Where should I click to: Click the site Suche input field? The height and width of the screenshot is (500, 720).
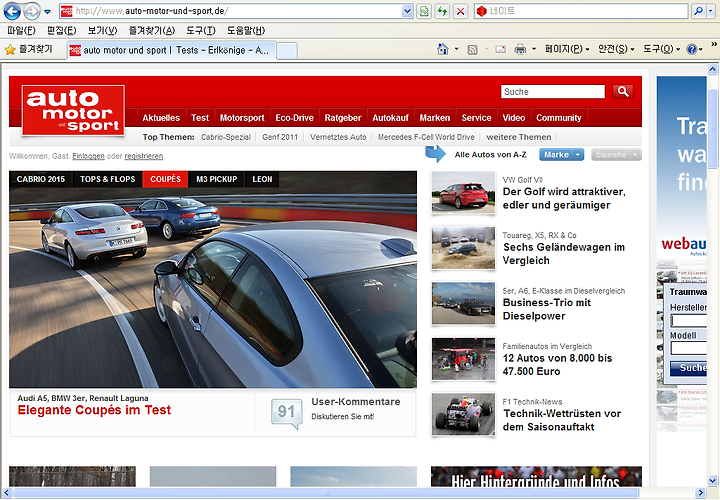tap(553, 92)
